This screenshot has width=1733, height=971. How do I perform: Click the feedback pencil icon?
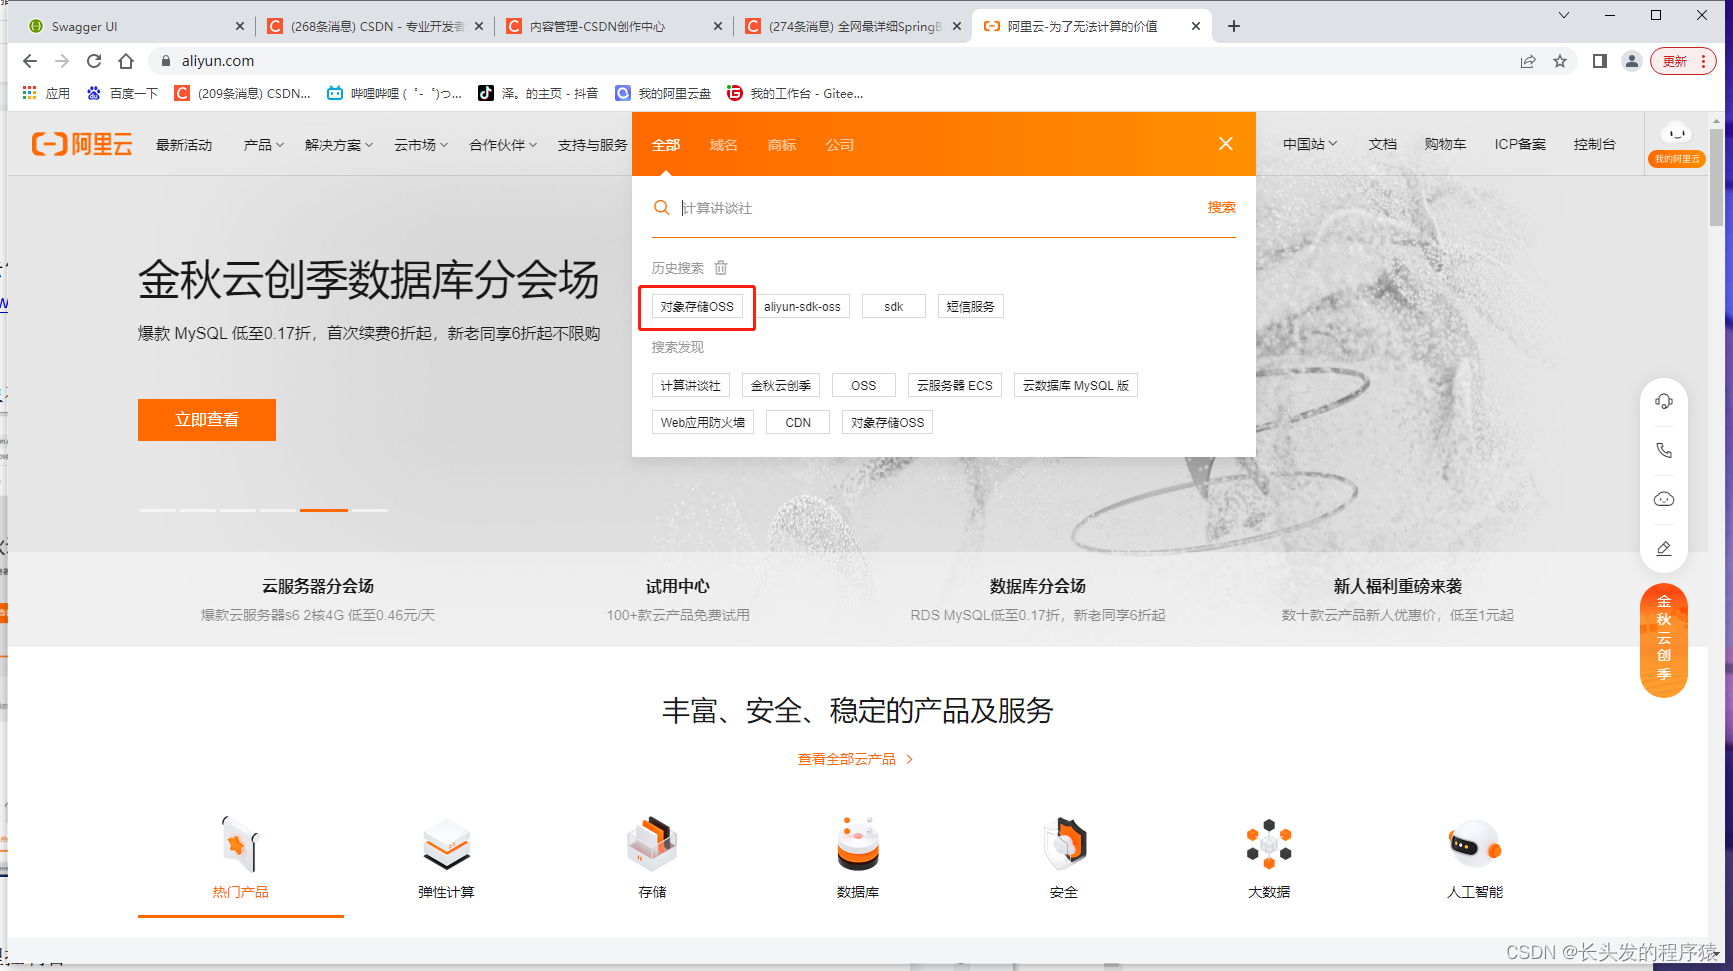1664,548
